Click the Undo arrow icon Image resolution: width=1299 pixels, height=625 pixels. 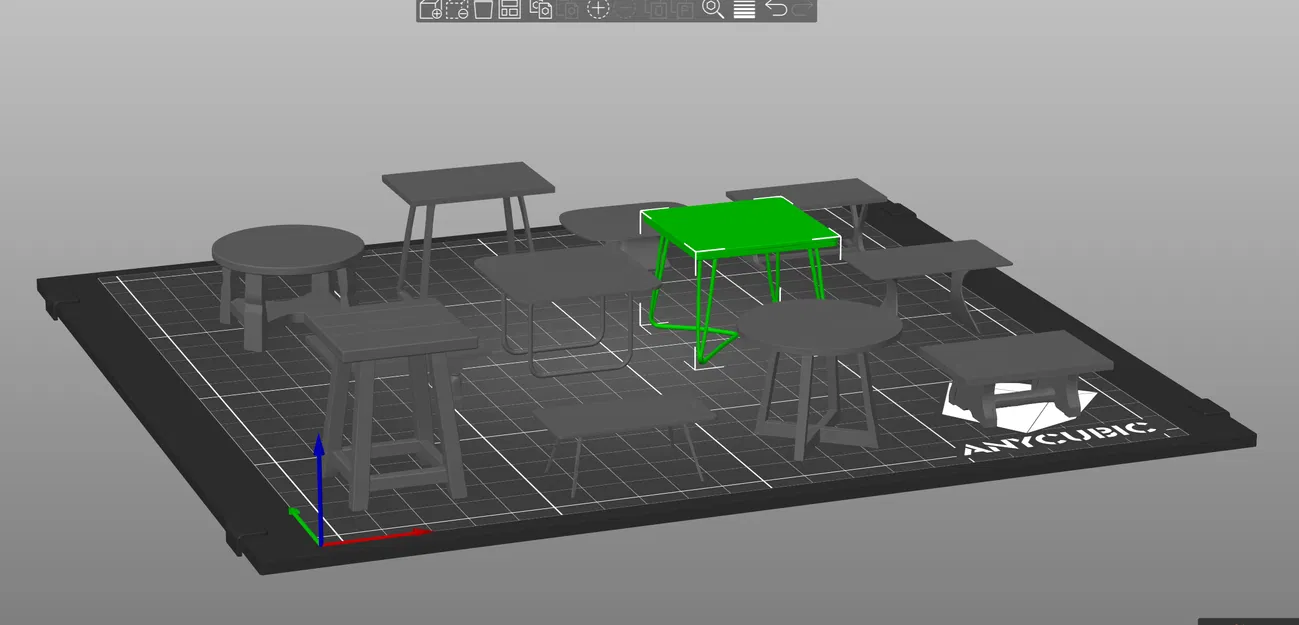[775, 11]
